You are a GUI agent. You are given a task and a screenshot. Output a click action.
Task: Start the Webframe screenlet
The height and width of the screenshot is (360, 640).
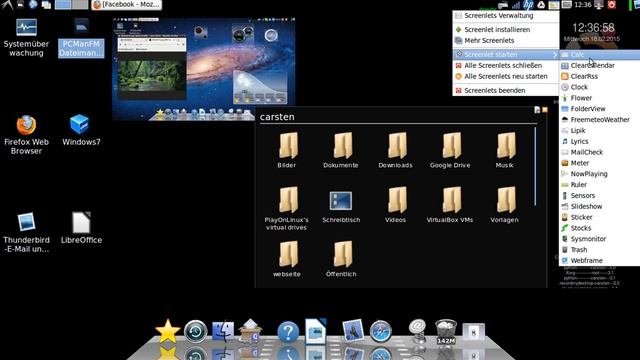click(x=599, y=260)
